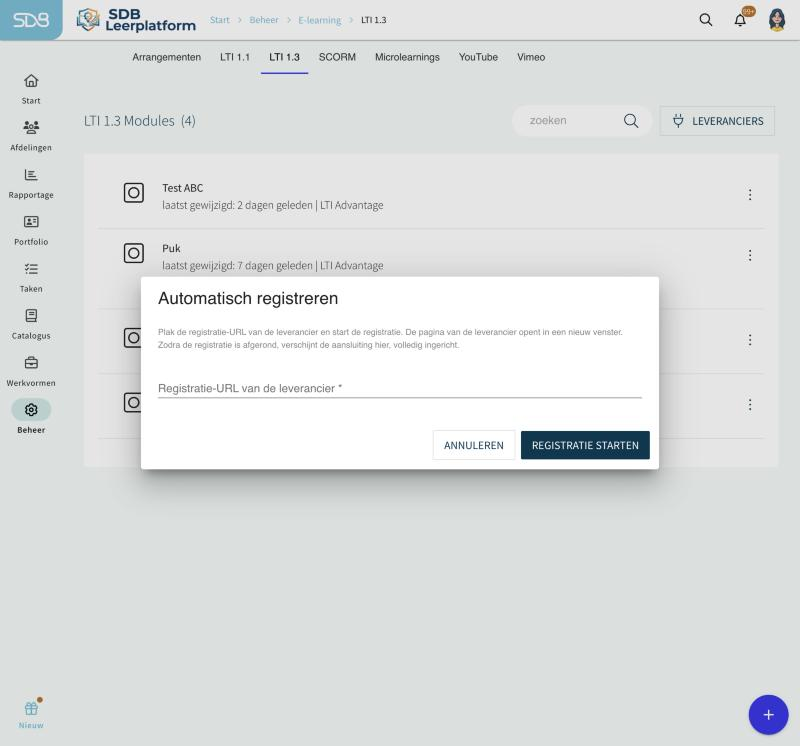Viewport: 800px width, 746px height.
Task: Open the notifications bell
Action: (740, 20)
